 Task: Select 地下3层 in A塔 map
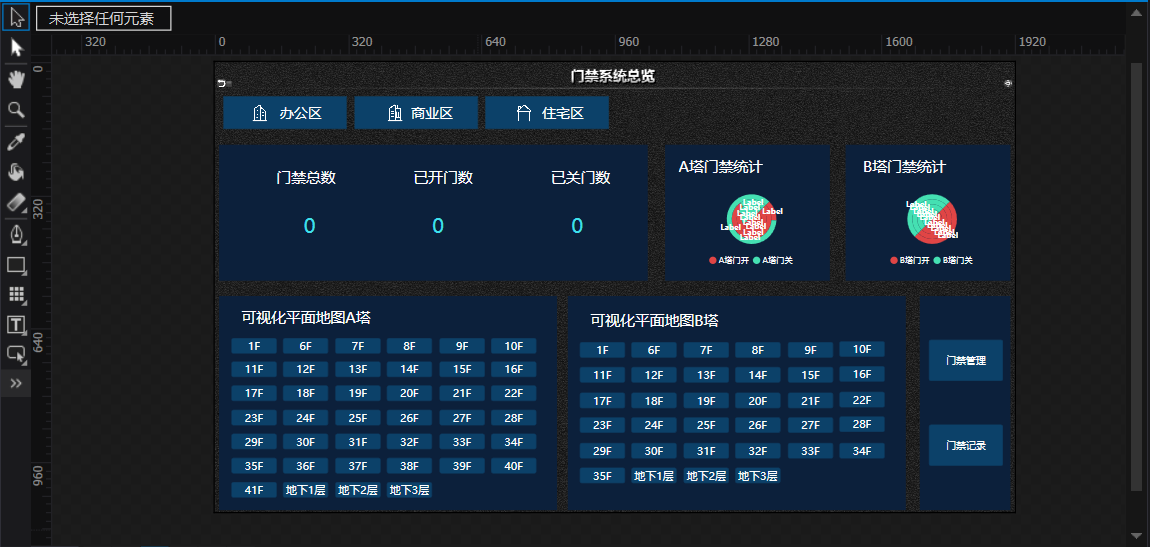click(x=409, y=491)
